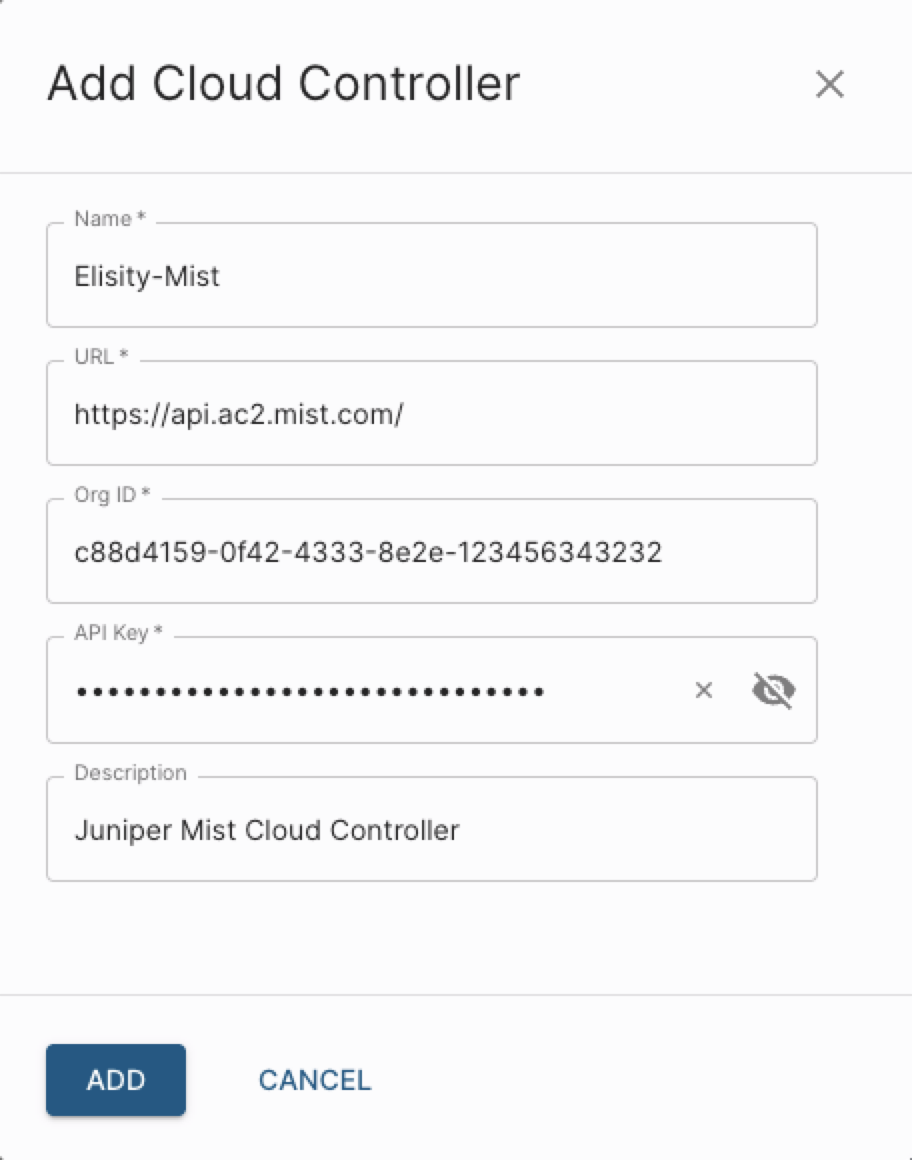Click the CANCEL button
Screen dimensions: 912x1160
point(315,1080)
